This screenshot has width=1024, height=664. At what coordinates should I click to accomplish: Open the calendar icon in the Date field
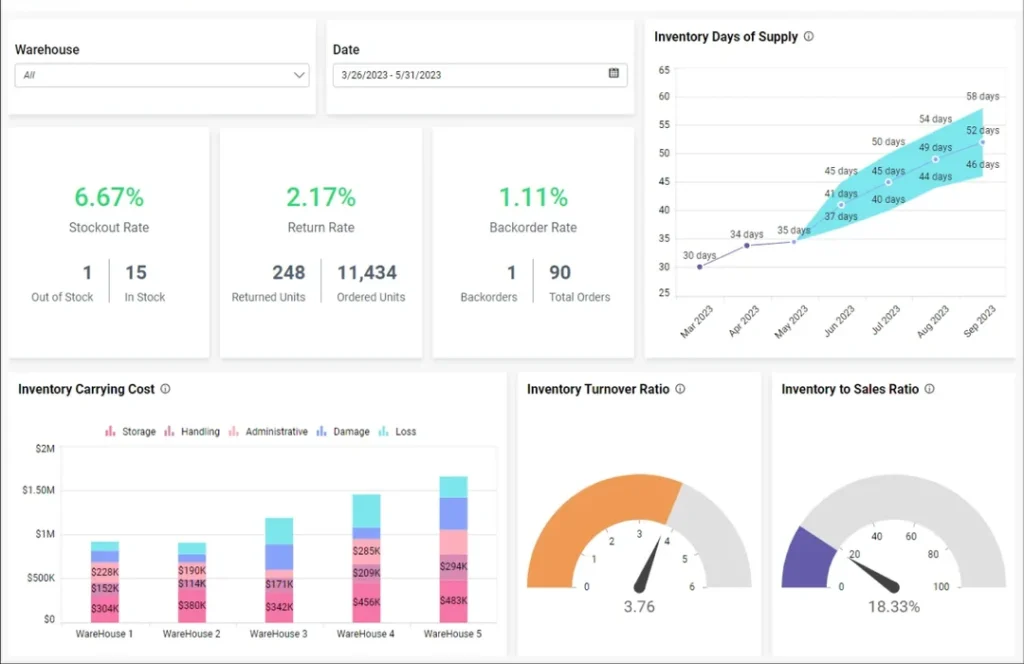click(614, 74)
